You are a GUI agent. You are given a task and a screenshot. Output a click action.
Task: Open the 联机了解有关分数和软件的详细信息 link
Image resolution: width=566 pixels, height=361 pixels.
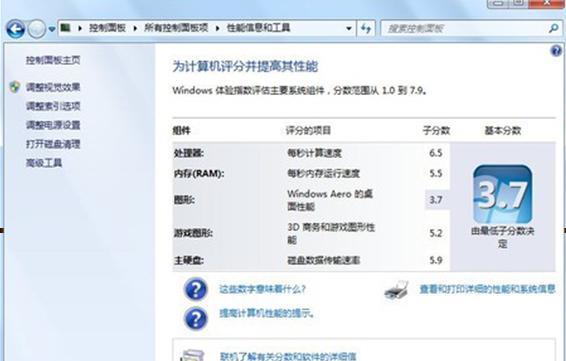pyautogui.click(x=288, y=356)
